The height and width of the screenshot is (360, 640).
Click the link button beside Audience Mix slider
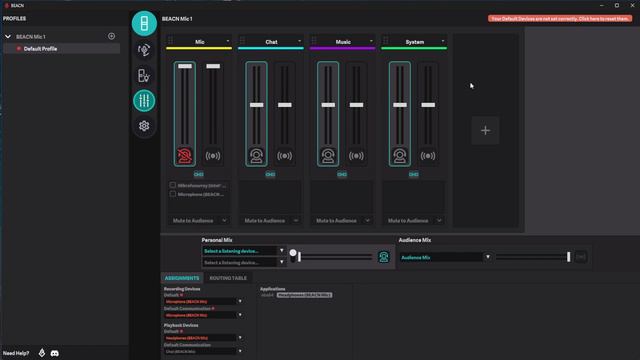point(581,257)
